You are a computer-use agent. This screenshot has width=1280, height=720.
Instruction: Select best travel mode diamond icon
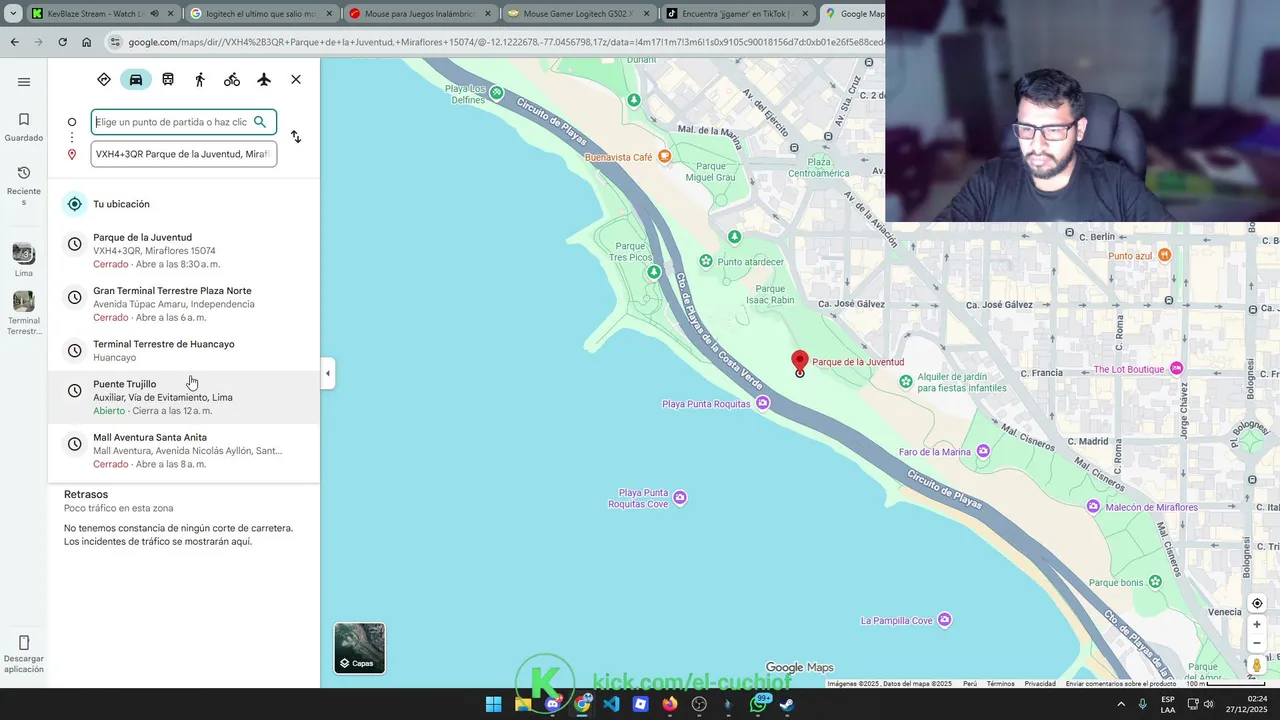click(x=104, y=79)
